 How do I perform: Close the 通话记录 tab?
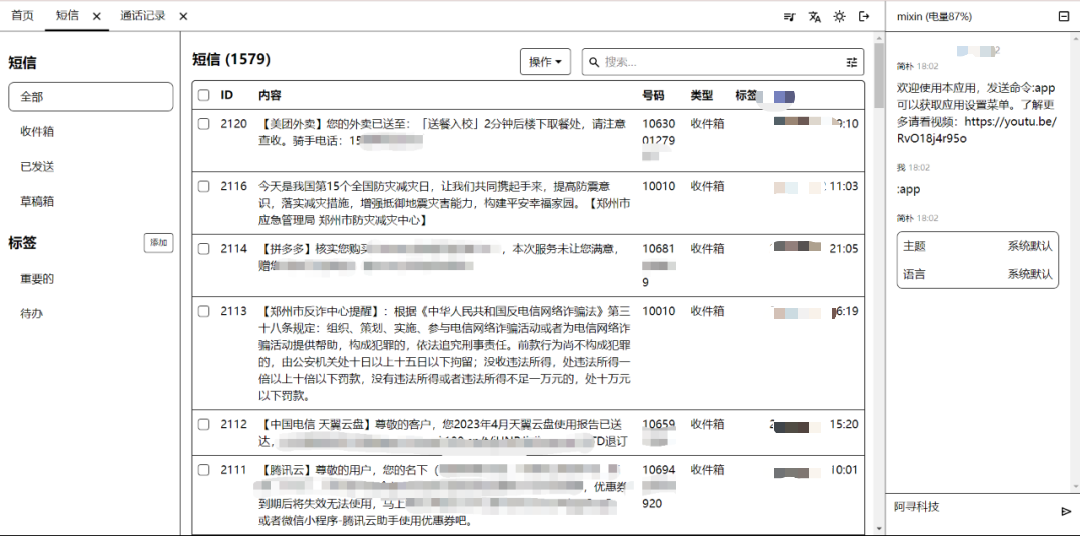pyautogui.click(x=183, y=17)
